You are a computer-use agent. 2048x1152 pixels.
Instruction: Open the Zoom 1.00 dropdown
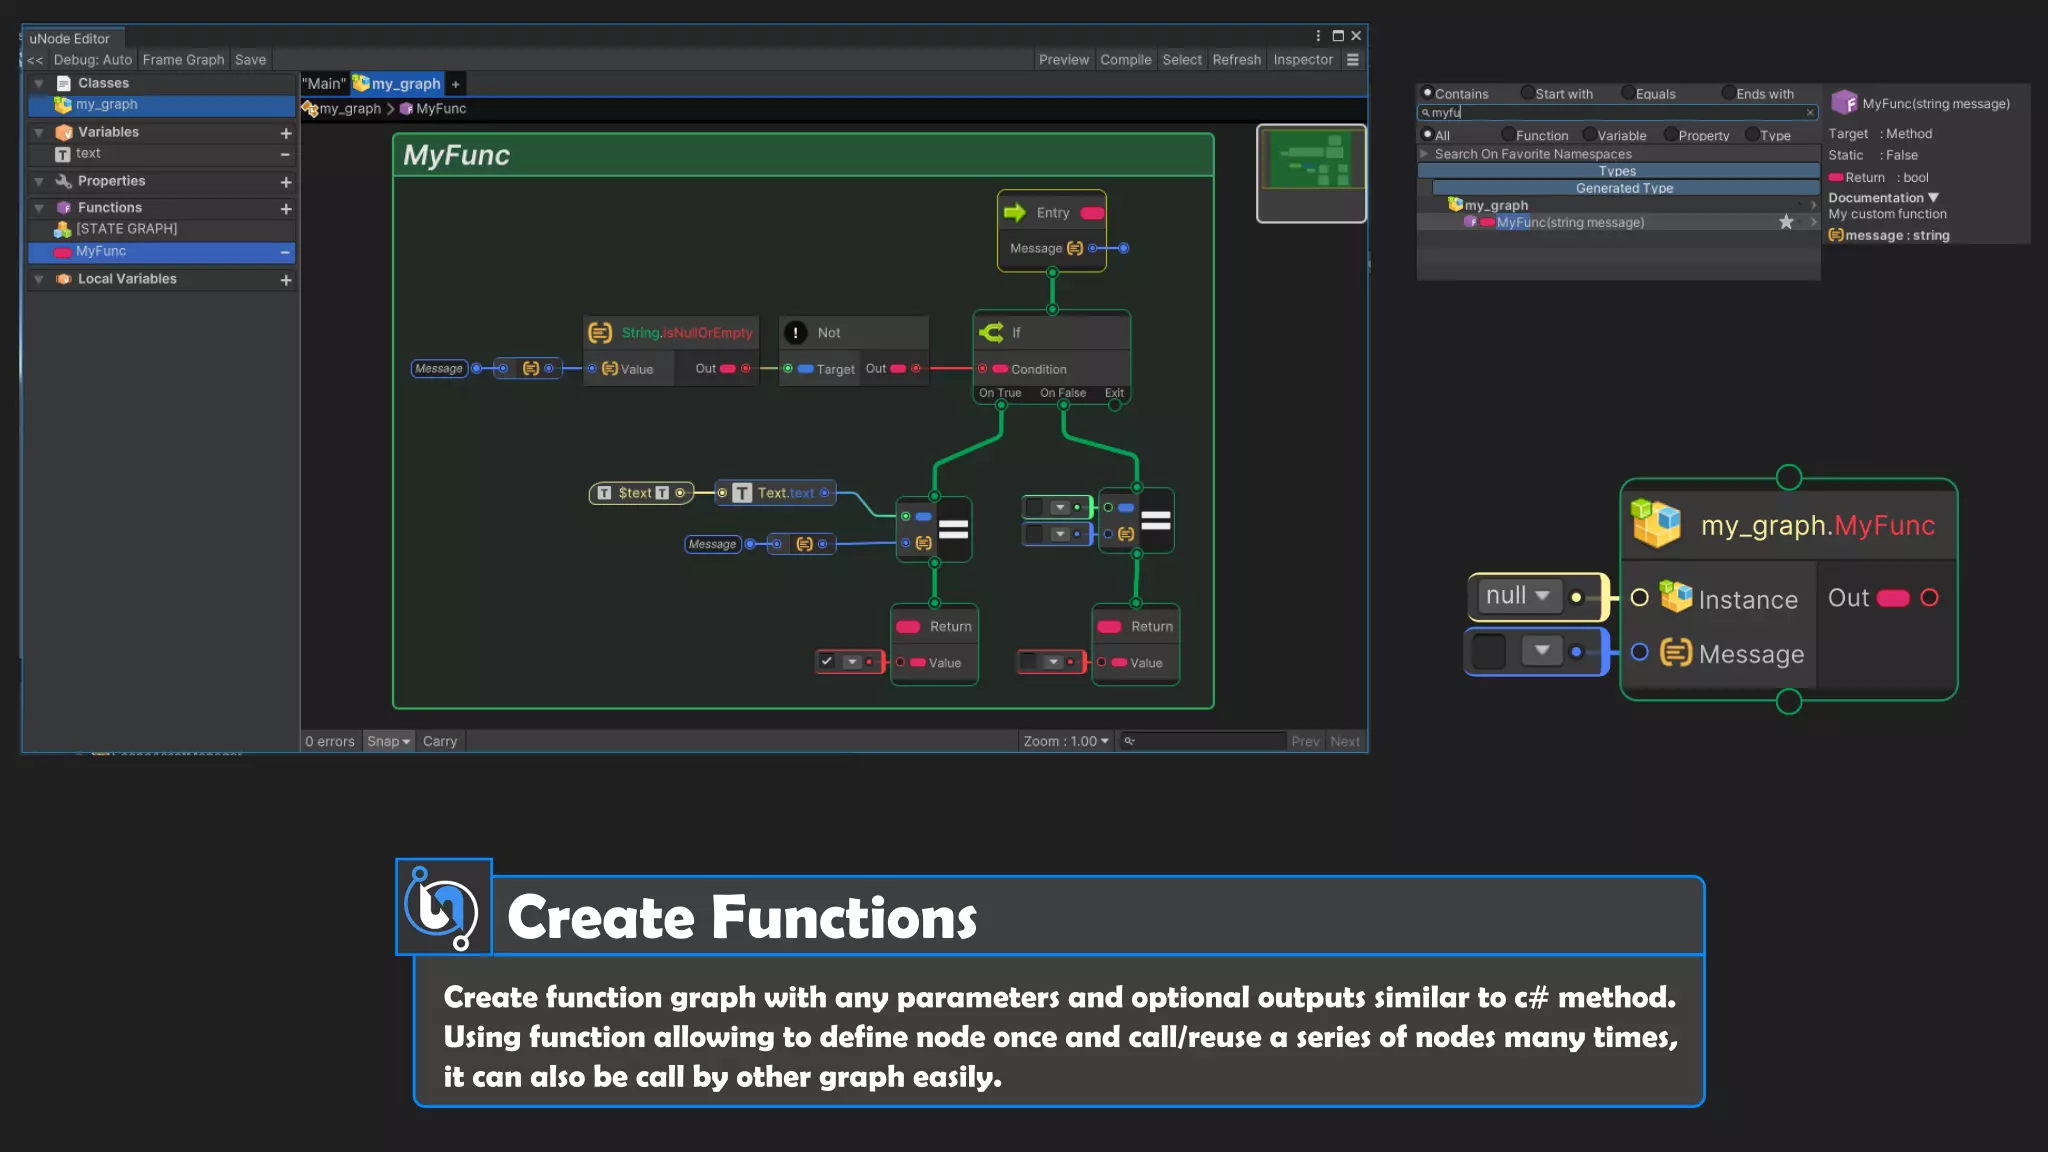[1065, 741]
